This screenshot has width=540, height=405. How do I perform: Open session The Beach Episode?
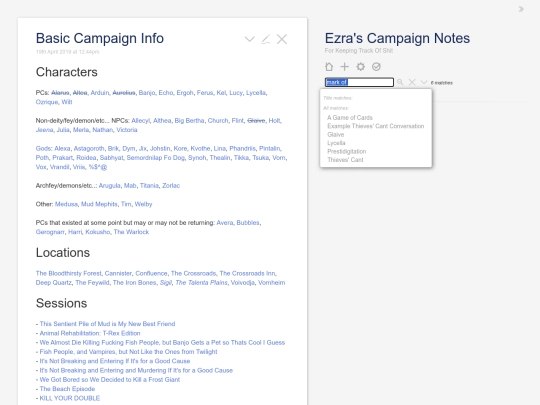coord(67,389)
